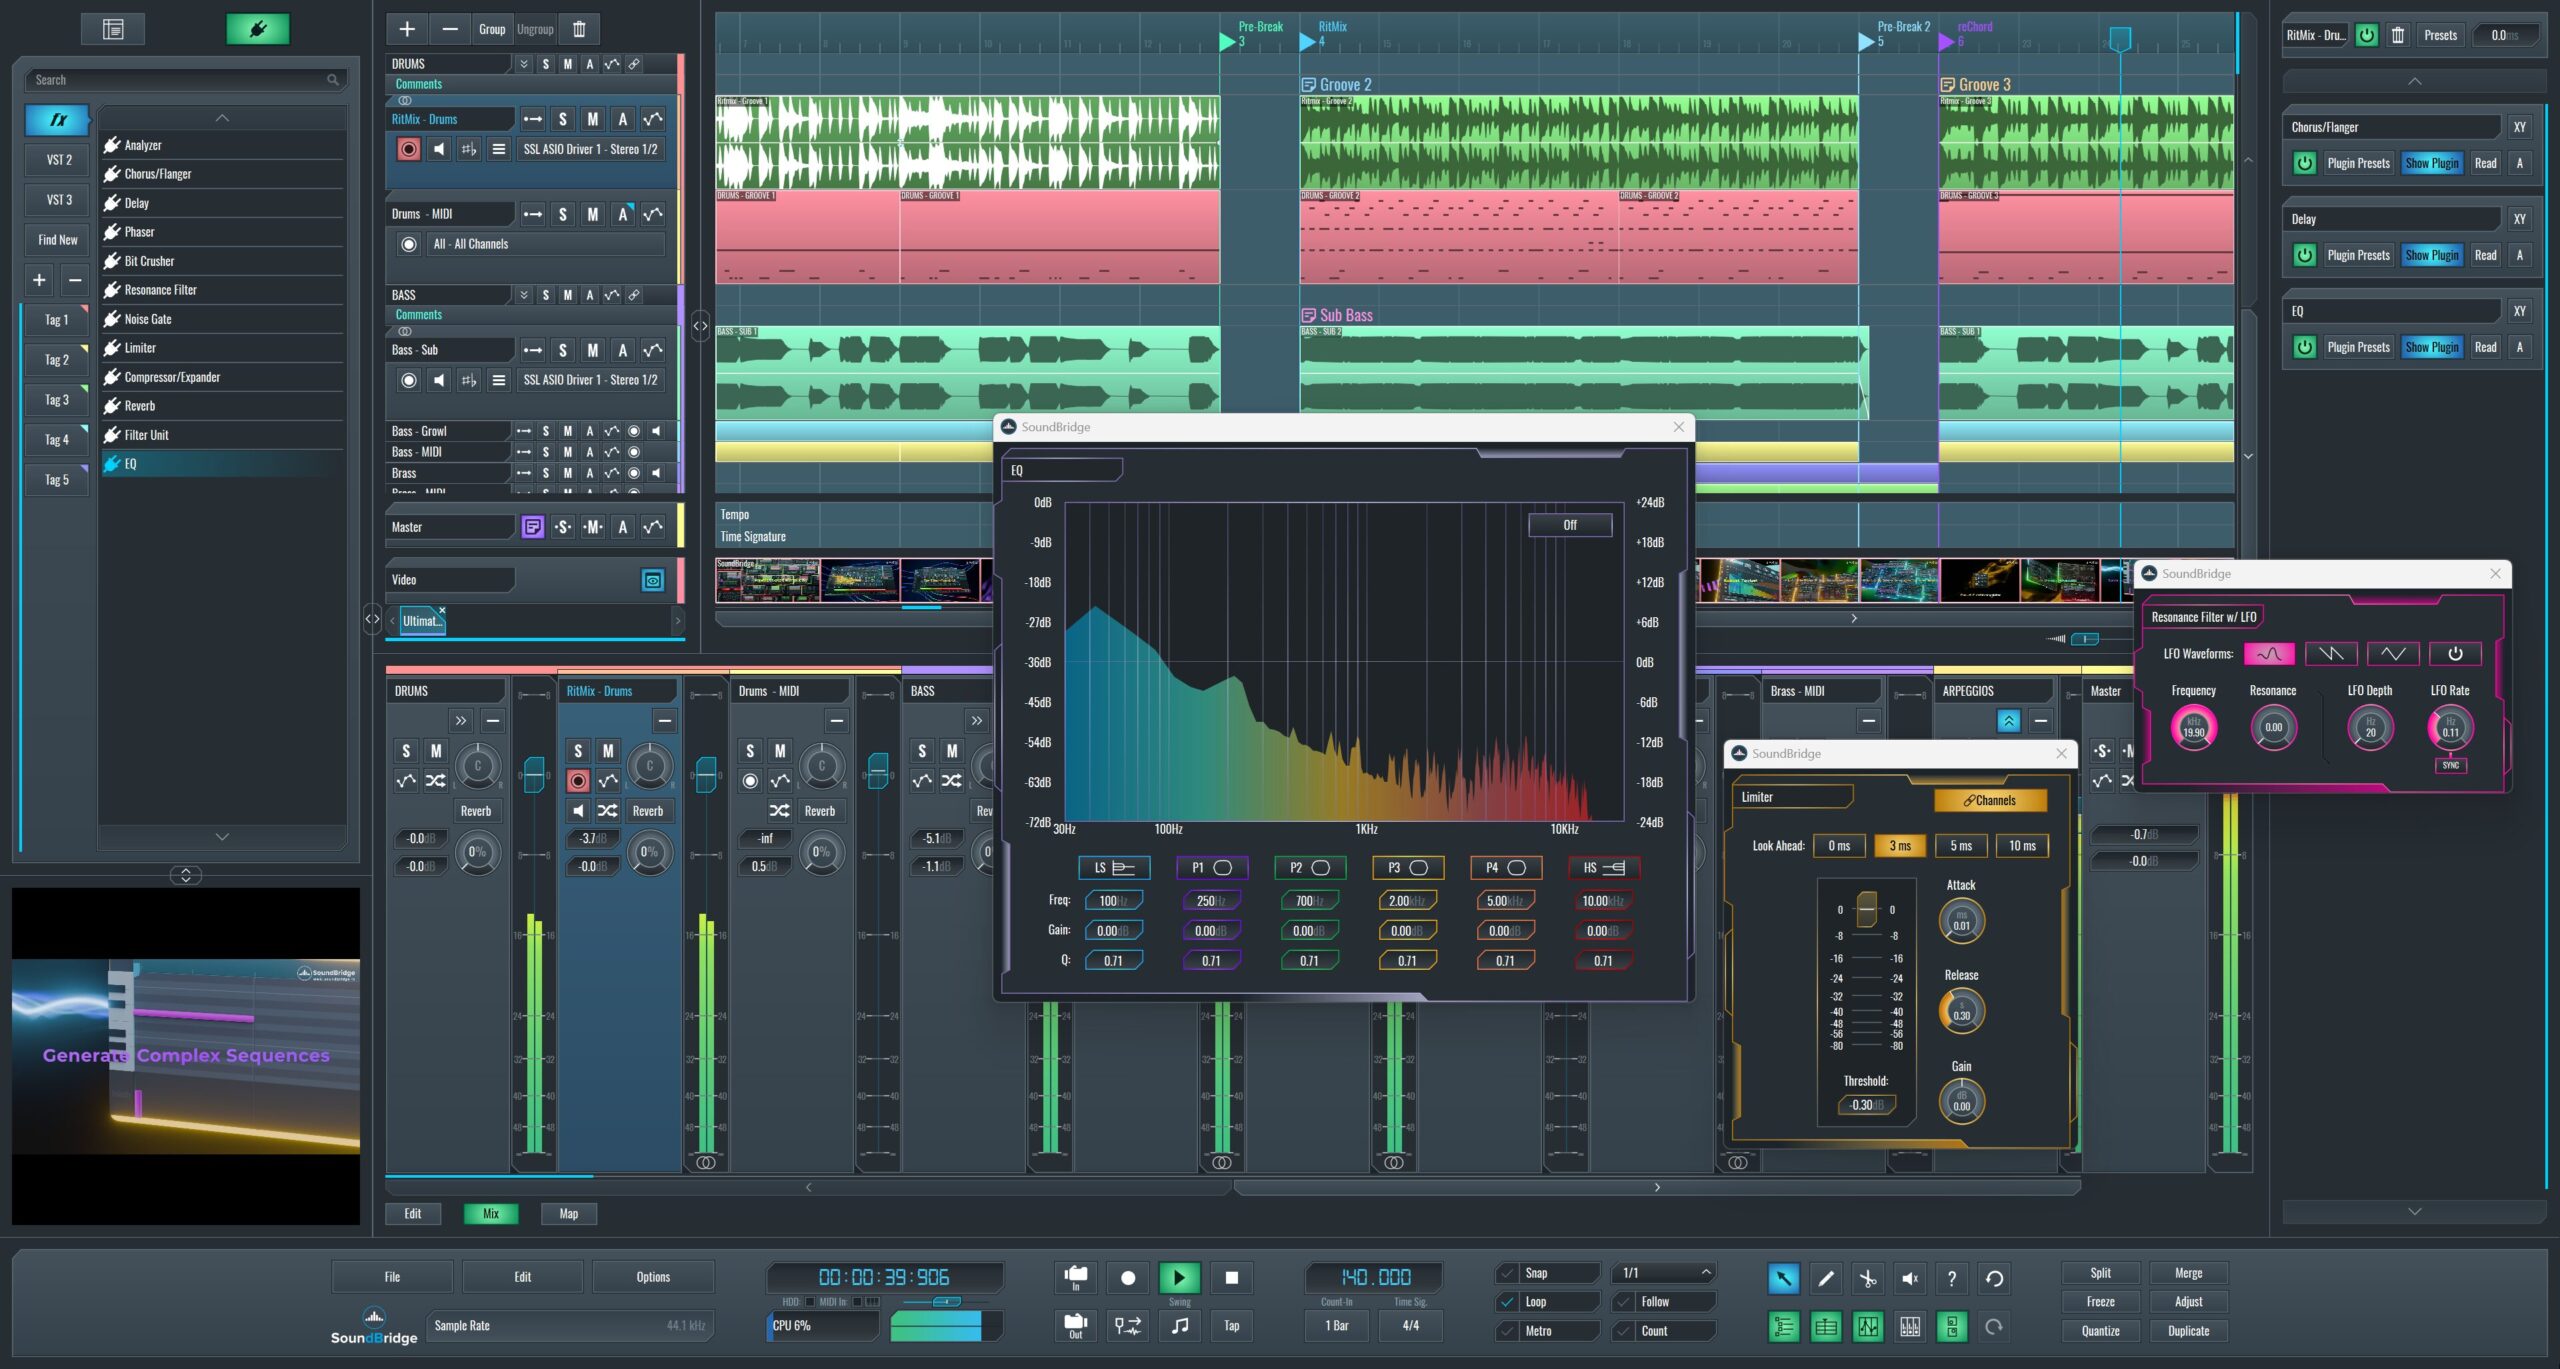The width and height of the screenshot is (2560, 1369).
Task: Click the Quantize button
Action: (2100, 1330)
